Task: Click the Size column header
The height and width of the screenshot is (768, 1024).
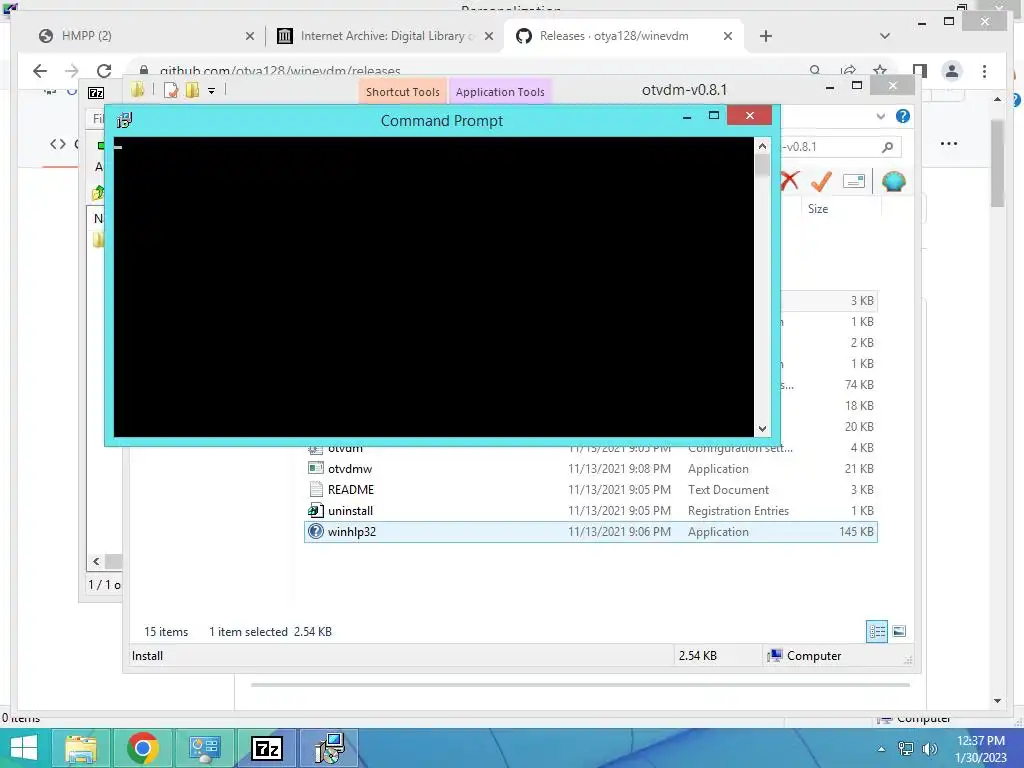Action: click(x=818, y=209)
